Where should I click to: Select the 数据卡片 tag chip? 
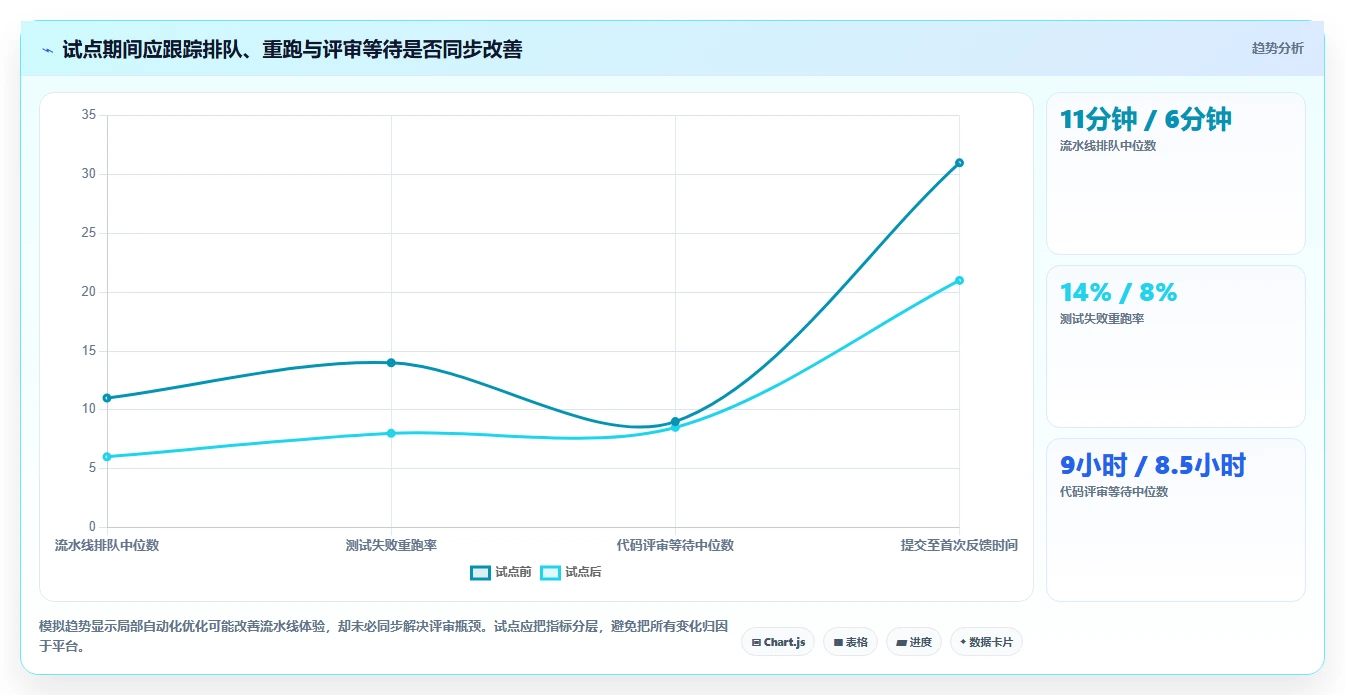pos(986,642)
